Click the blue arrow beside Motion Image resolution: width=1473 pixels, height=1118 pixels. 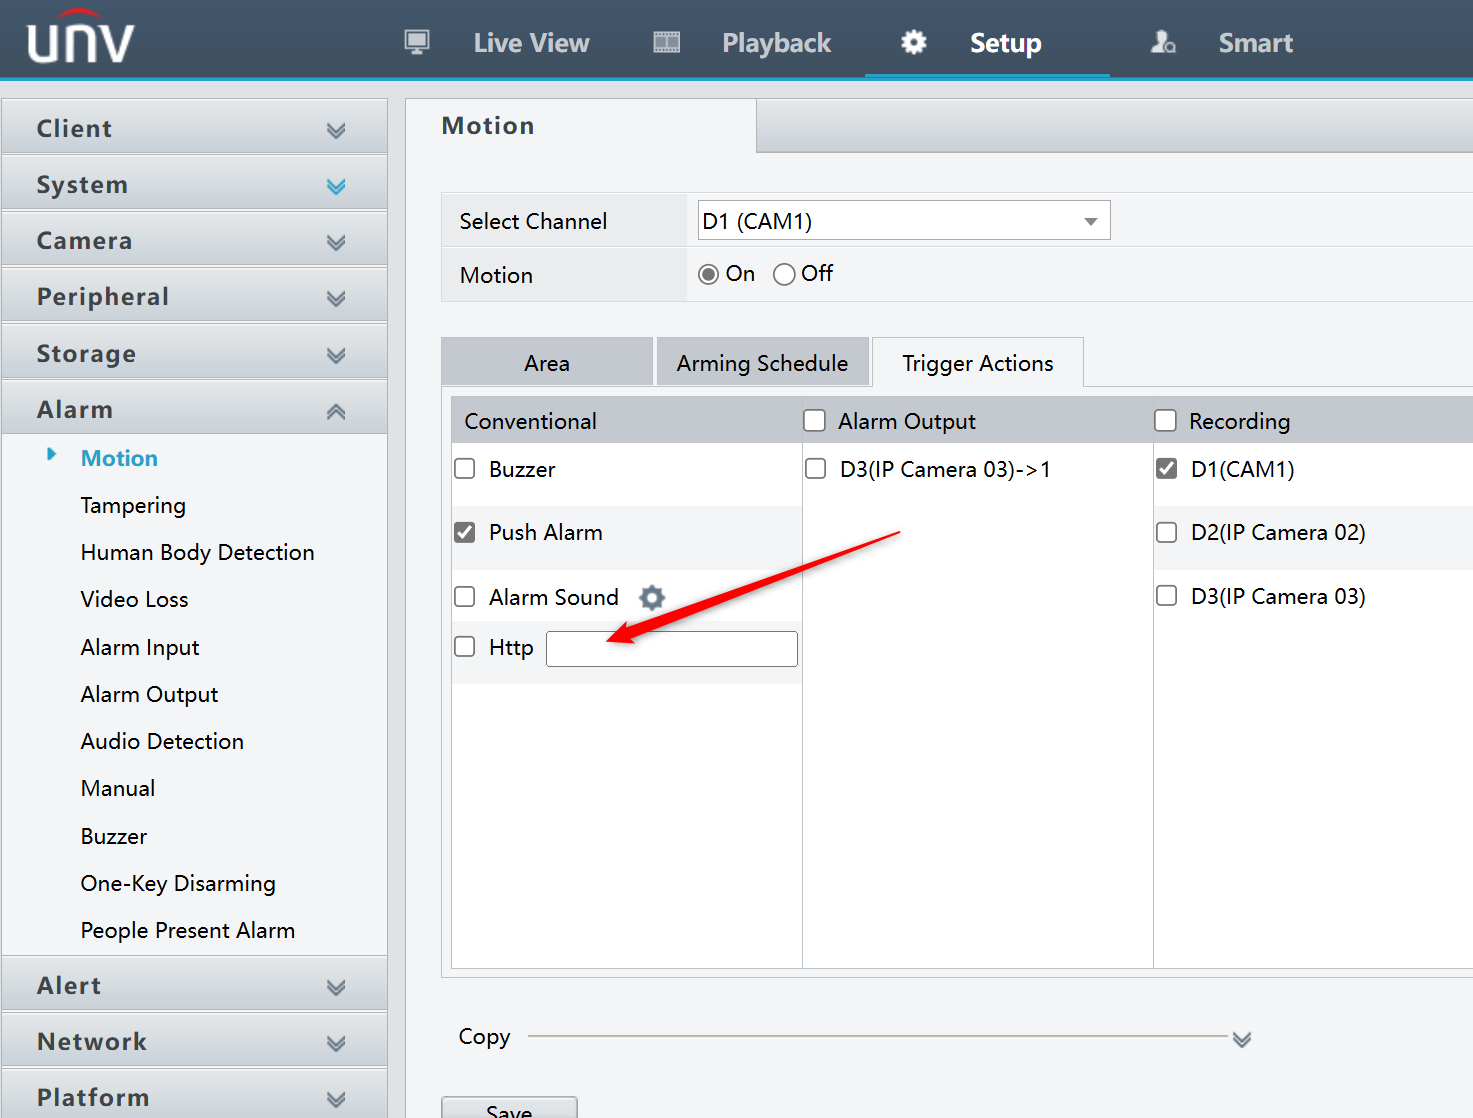[x=53, y=453]
